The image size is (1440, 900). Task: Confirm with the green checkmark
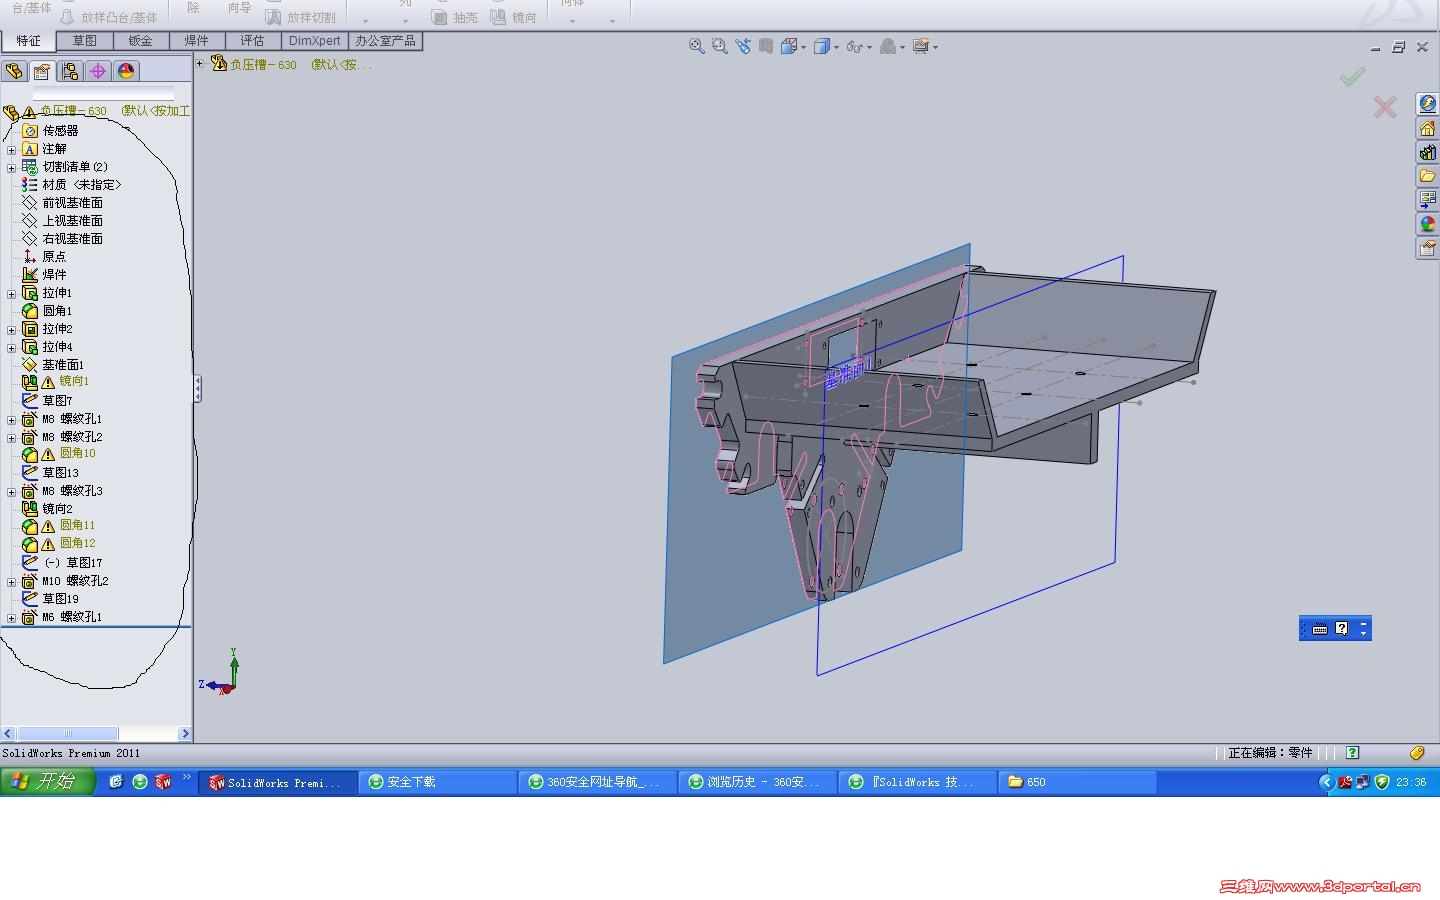click(1352, 77)
